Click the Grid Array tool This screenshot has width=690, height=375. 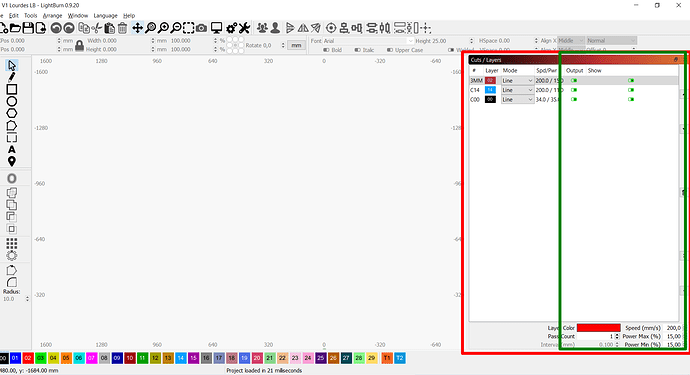pos(11,243)
